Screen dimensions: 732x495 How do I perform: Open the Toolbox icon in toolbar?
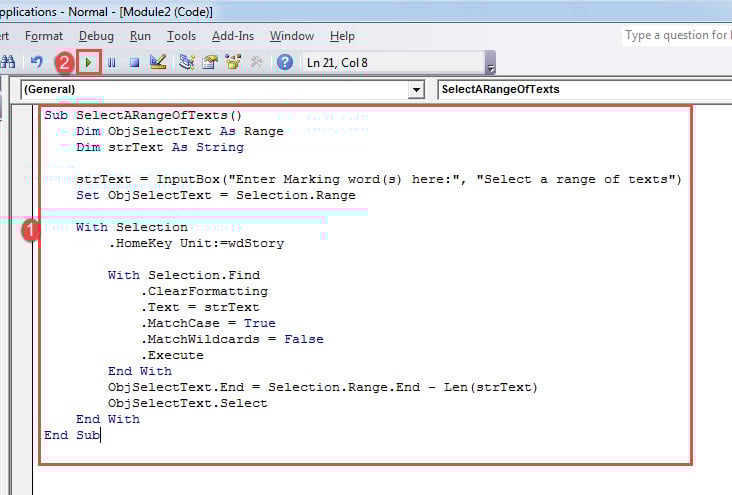pyautogui.click(x=256, y=62)
